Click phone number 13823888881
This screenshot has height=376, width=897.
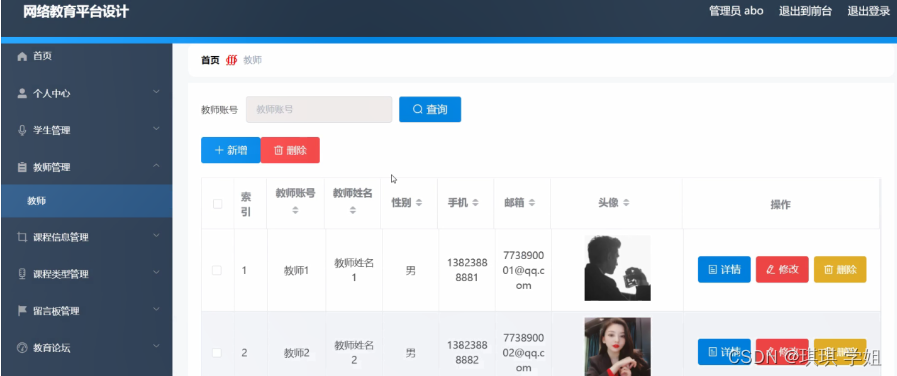coord(467,270)
